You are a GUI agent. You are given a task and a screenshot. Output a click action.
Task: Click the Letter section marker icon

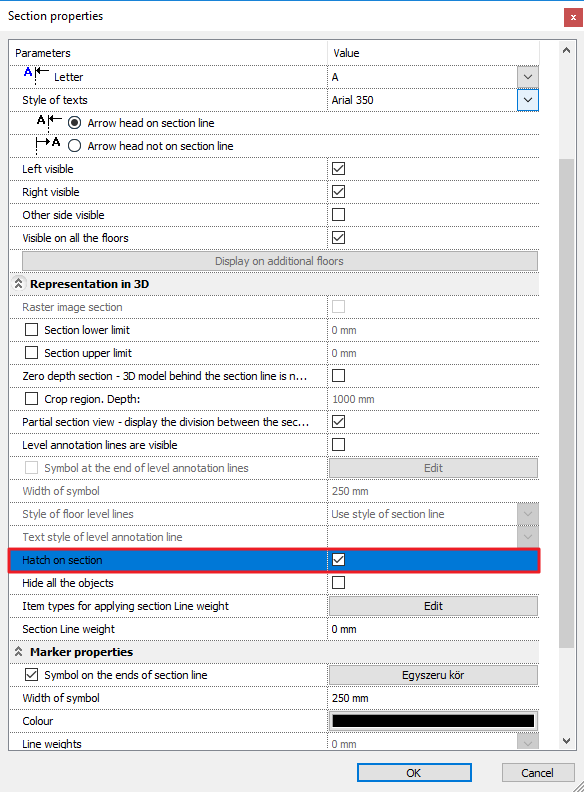[36, 76]
